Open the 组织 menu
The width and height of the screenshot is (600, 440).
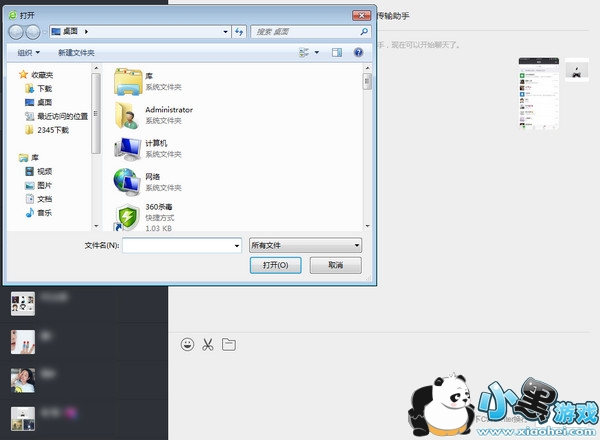(28, 53)
